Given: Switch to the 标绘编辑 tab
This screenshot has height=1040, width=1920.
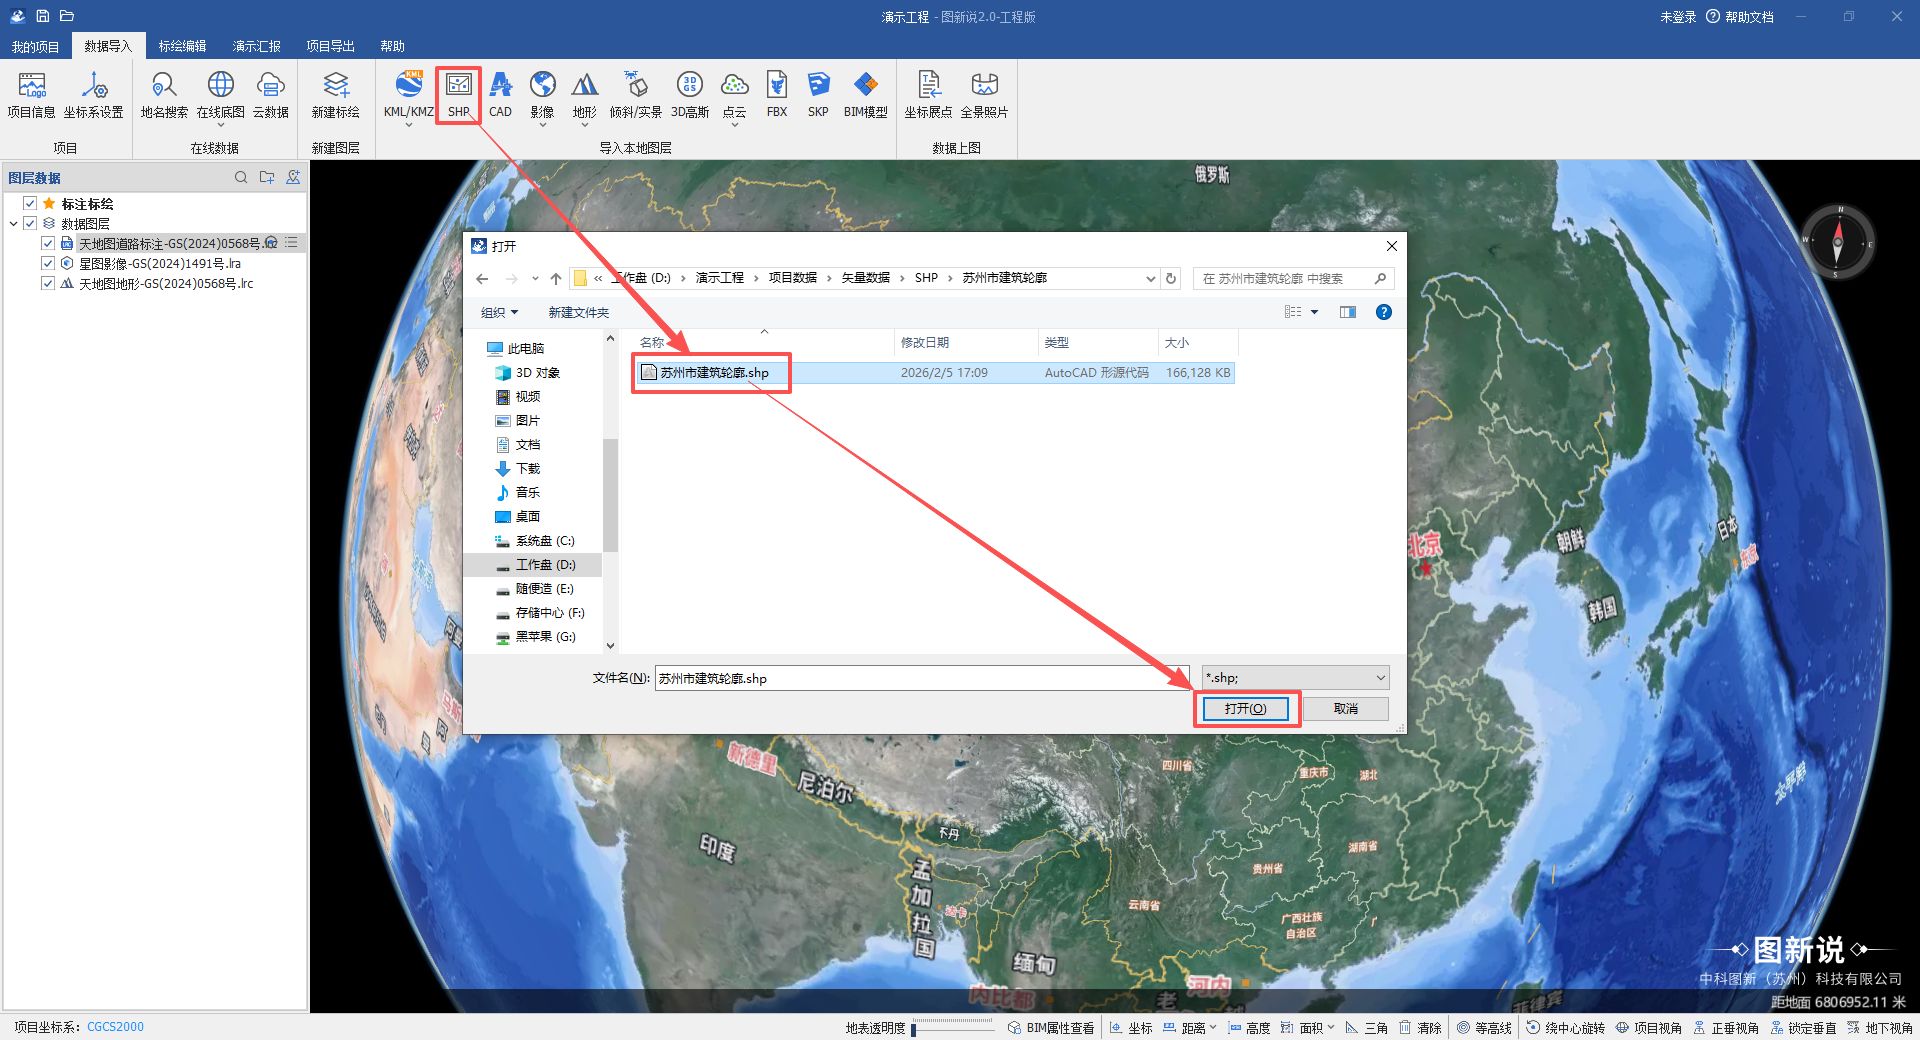Looking at the screenshot, I should 182,46.
